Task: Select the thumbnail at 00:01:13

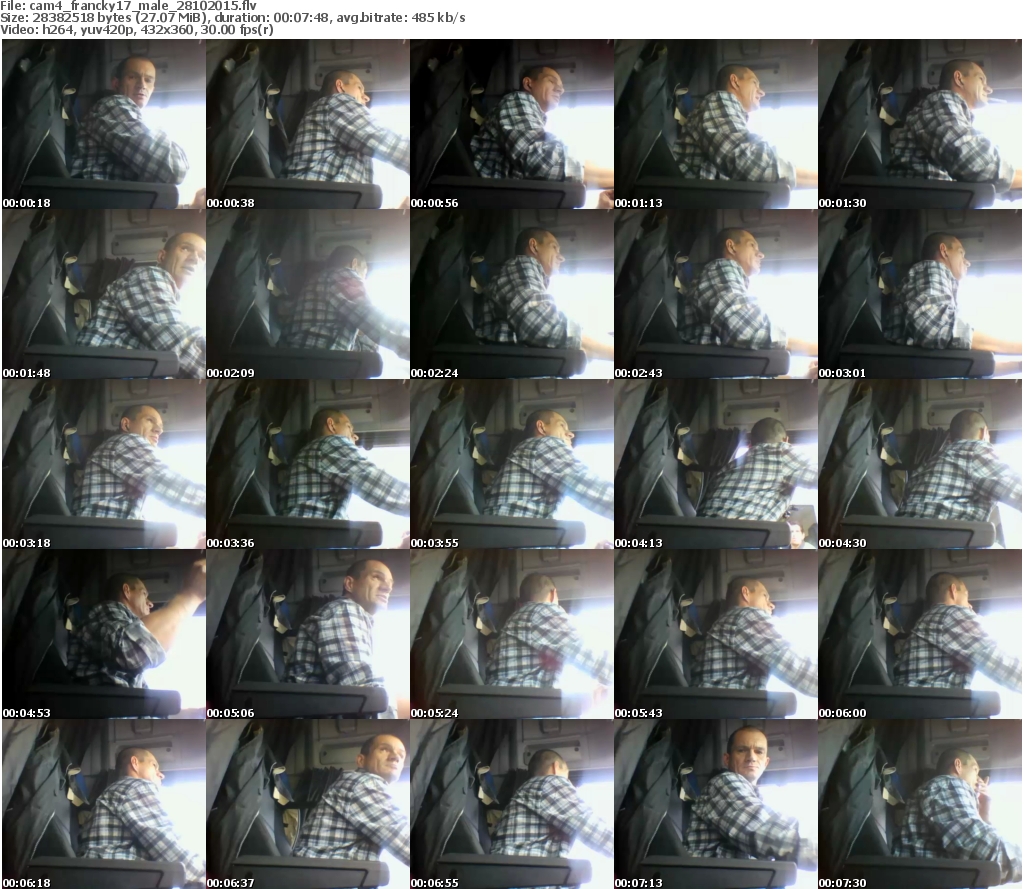Action: [x=716, y=124]
